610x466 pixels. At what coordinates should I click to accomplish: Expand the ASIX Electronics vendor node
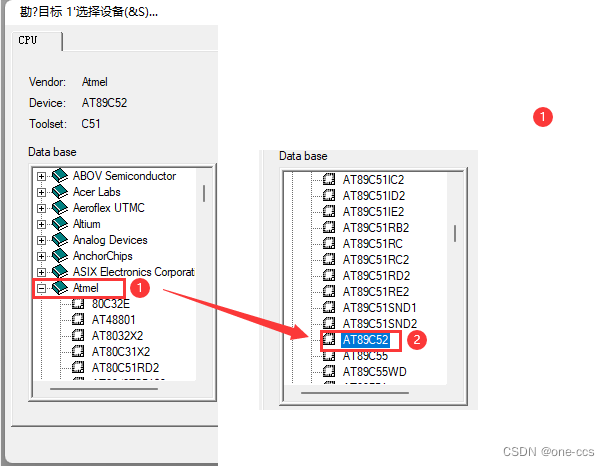pos(41,272)
